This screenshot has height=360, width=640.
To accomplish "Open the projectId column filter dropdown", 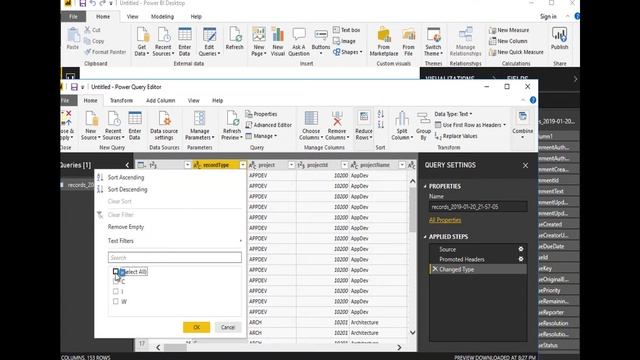I will [344, 165].
